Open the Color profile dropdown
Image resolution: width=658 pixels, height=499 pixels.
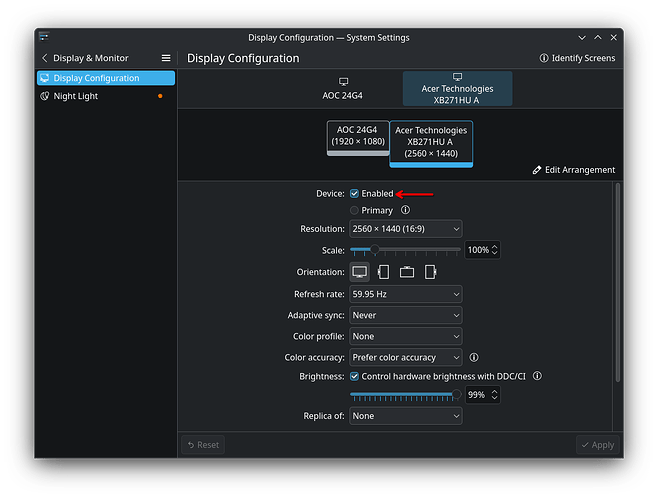pos(406,336)
